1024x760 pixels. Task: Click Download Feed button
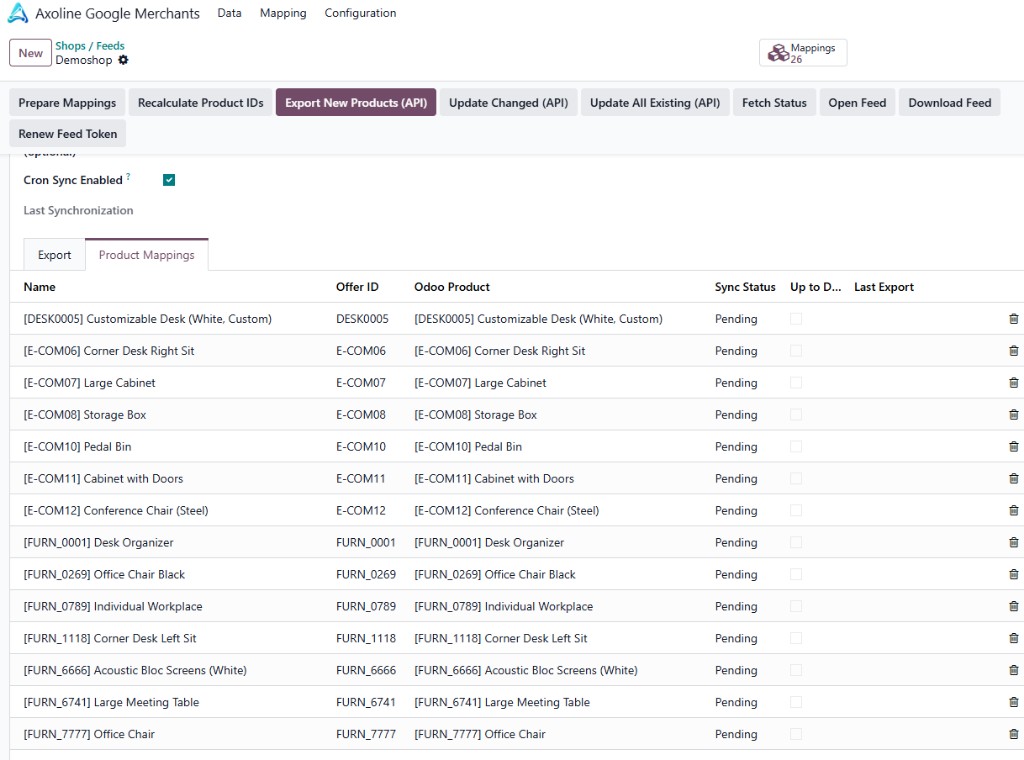click(x=950, y=103)
